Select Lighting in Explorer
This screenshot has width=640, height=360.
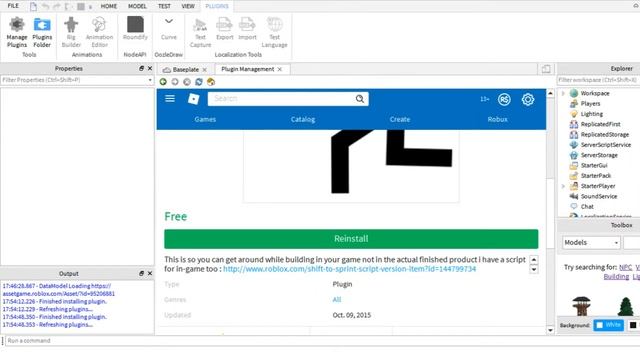pos(591,114)
